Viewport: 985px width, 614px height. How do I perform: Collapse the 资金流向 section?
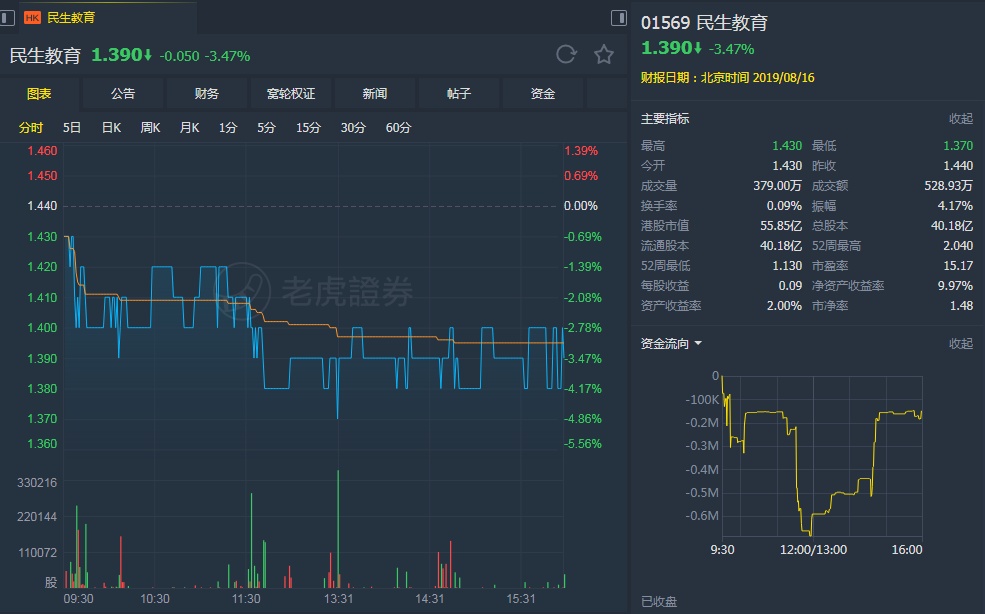click(x=960, y=344)
